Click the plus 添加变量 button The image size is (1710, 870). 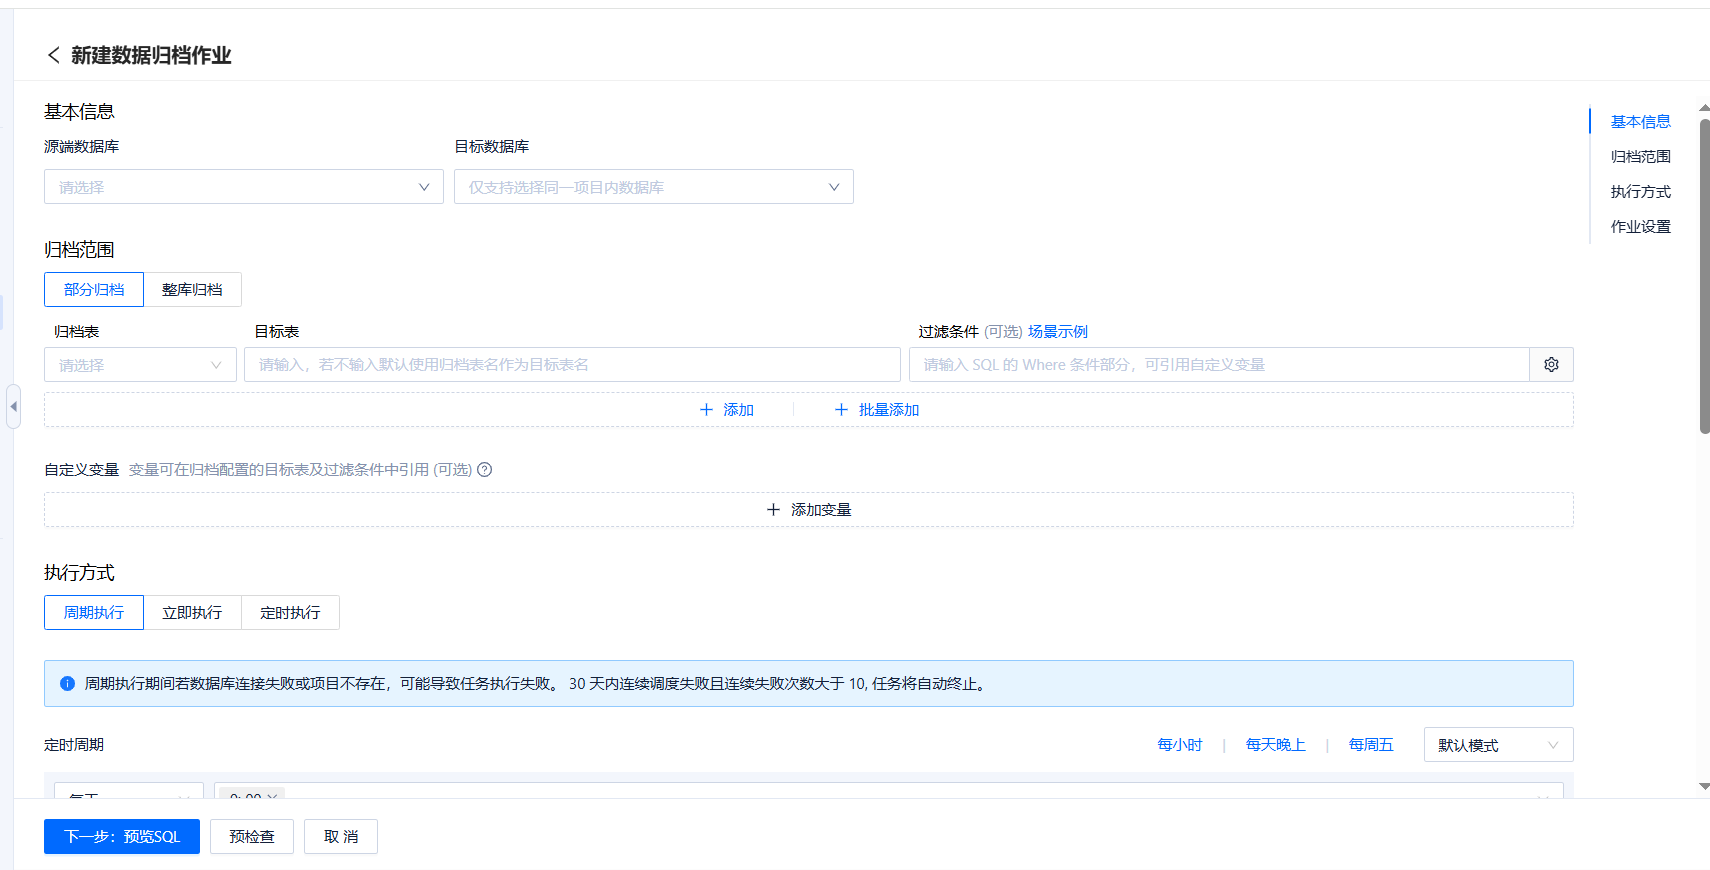[x=809, y=510]
